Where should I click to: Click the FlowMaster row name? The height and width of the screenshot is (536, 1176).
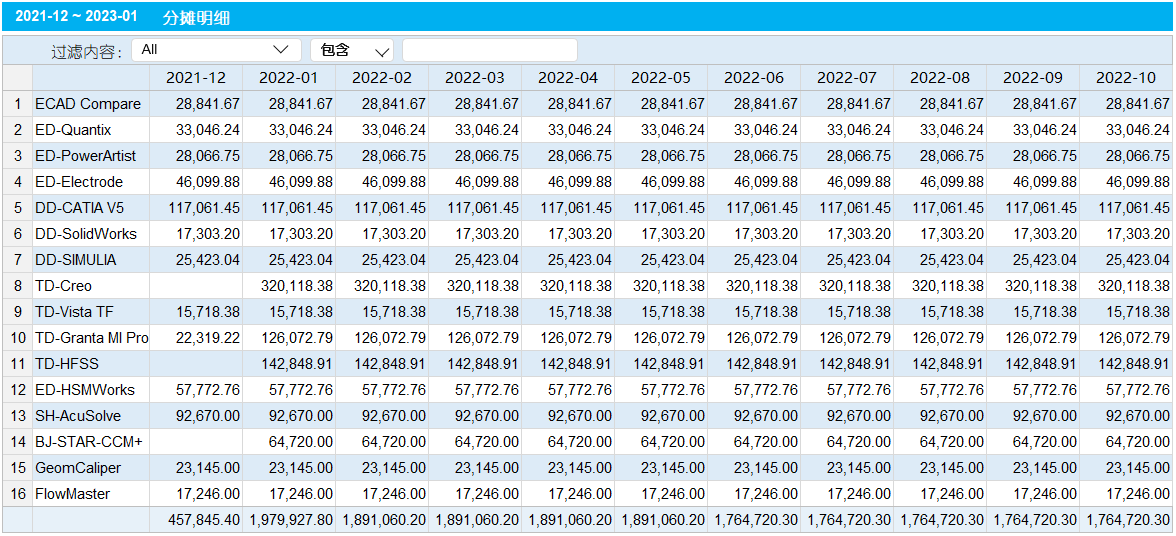click(x=73, y=494)
